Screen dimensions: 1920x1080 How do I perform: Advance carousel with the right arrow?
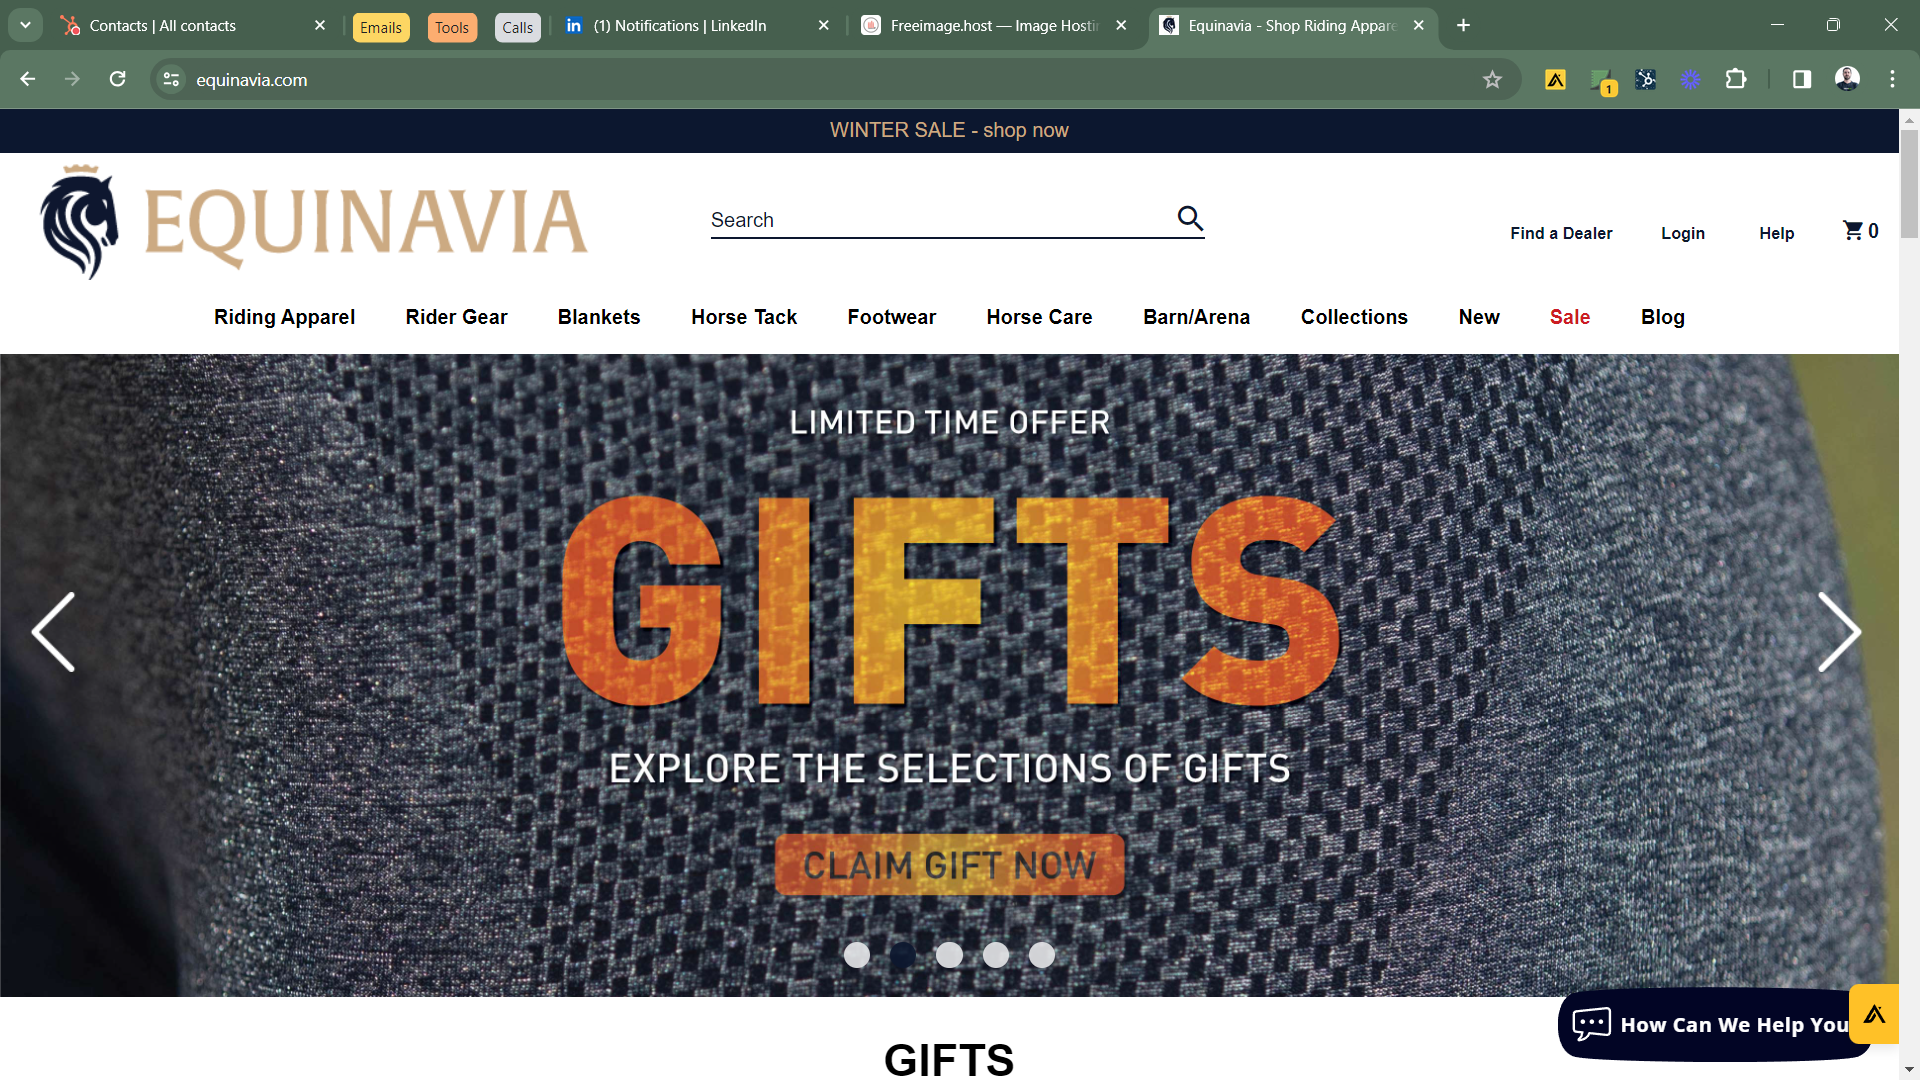coord(1838,632)
